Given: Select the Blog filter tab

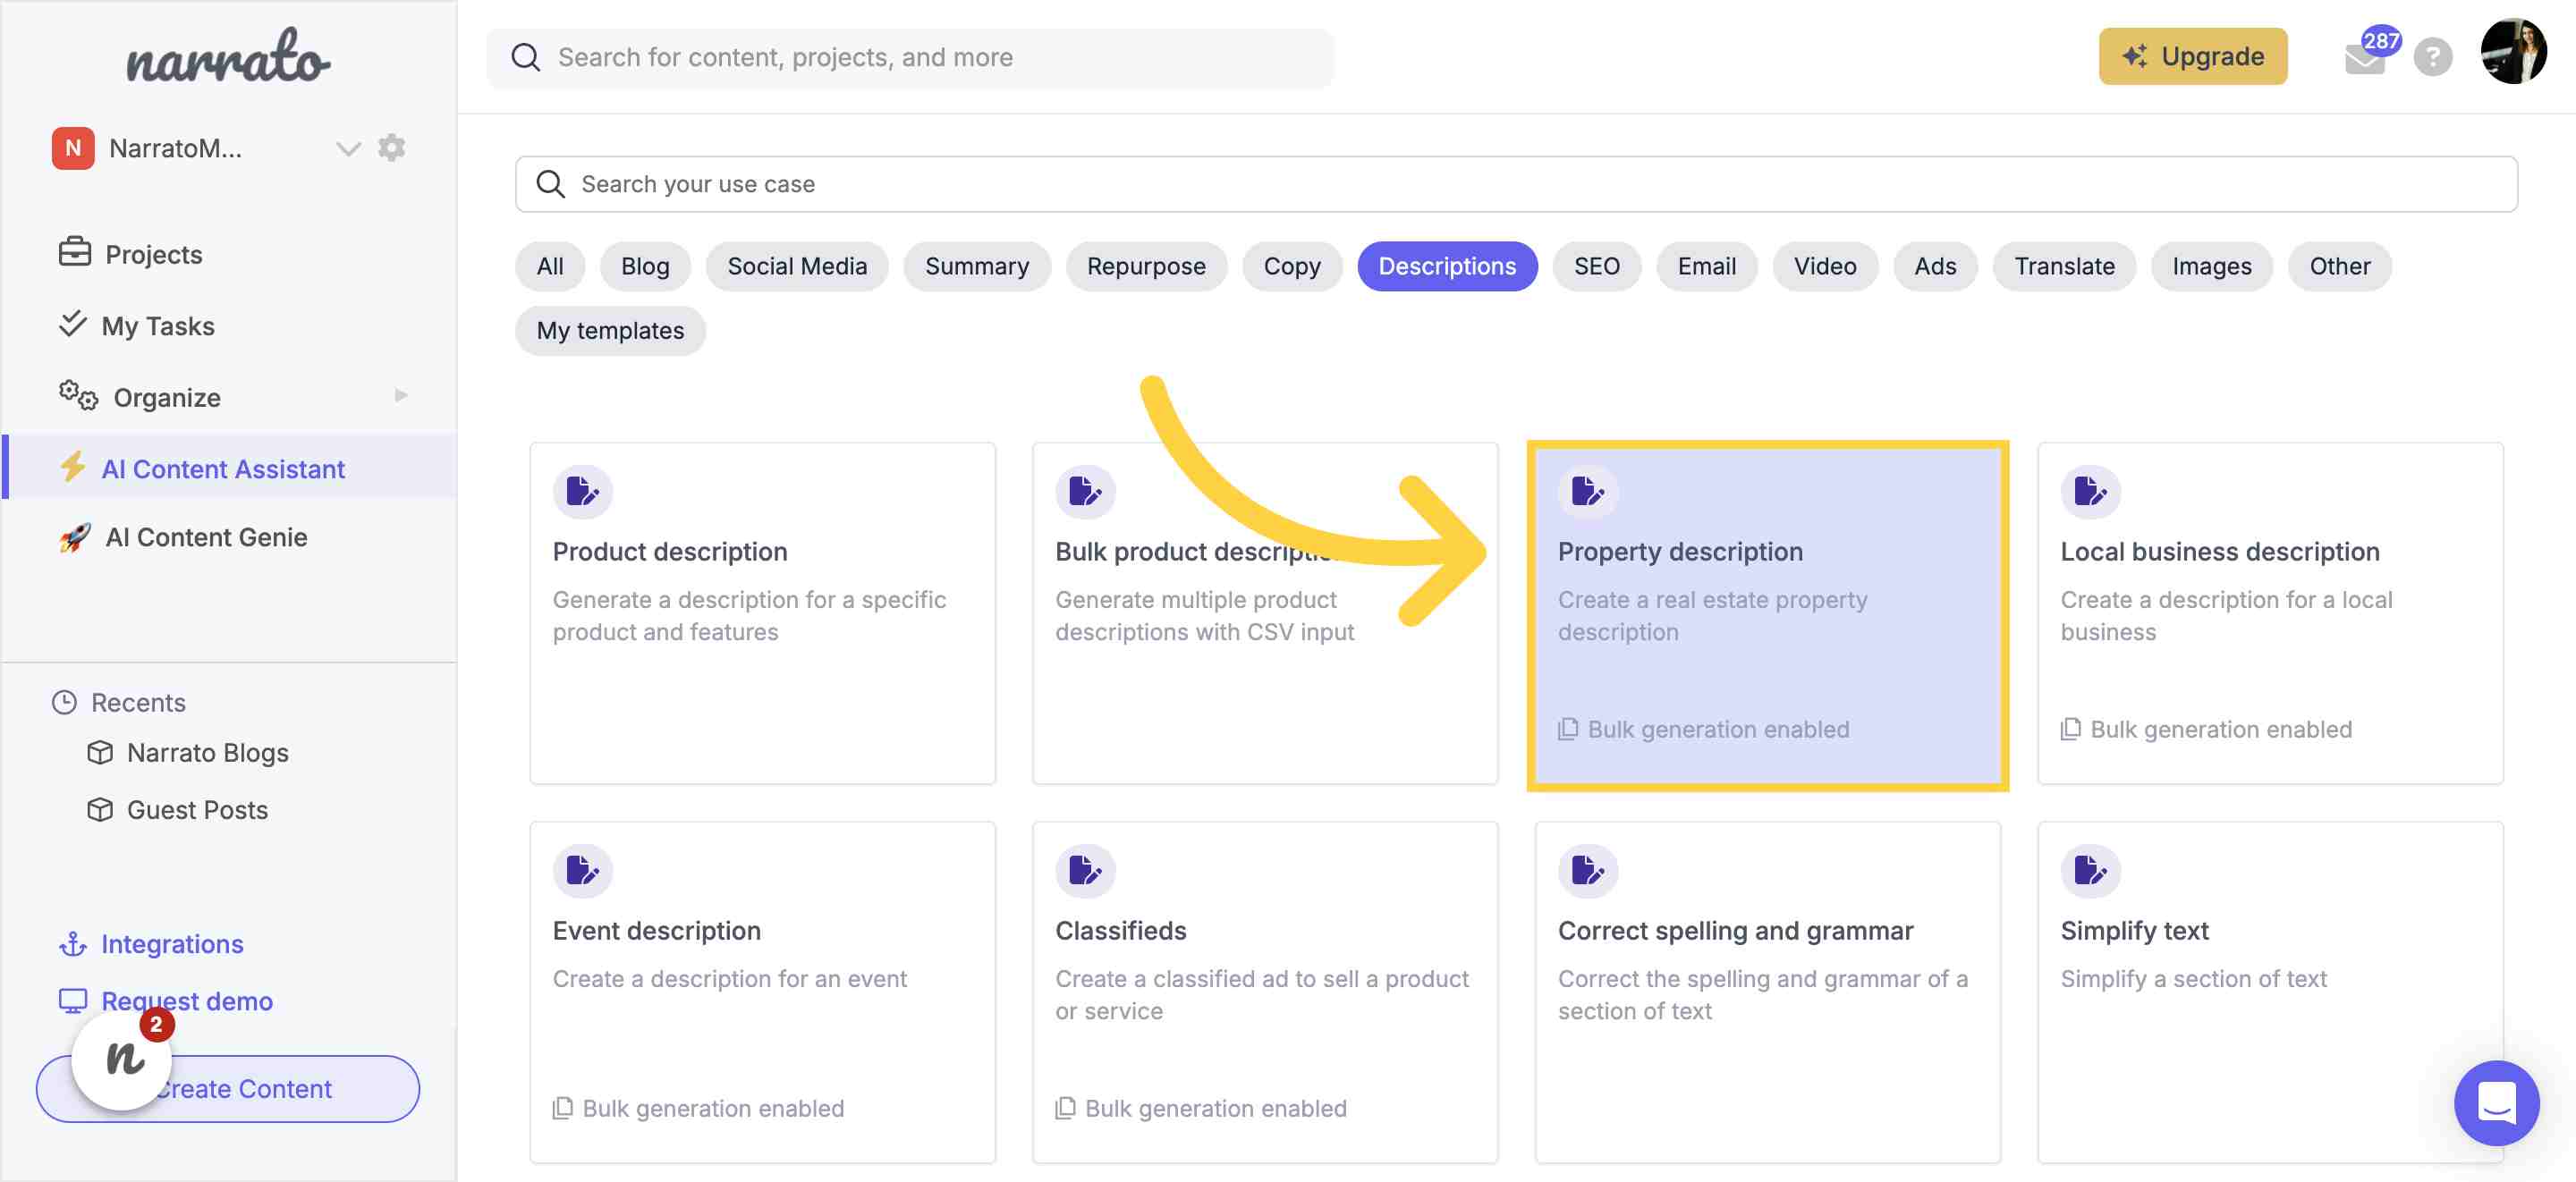Looking at the screenshot, I should click(645, 266).
